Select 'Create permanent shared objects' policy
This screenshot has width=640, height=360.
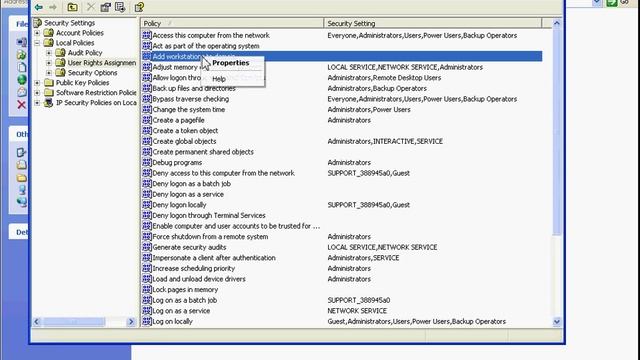pos(203,152)
